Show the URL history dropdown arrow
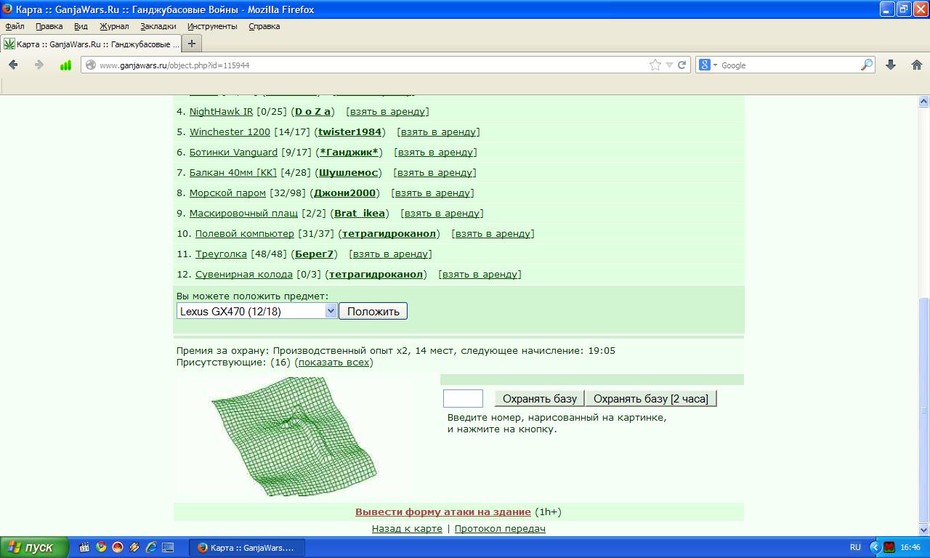Viewport: 930px width, 558px height. (x=669, y=65)
